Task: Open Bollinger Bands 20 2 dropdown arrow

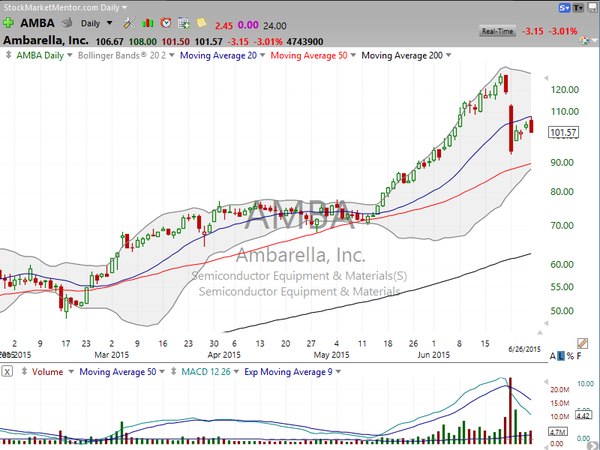Action: point(172,55)
